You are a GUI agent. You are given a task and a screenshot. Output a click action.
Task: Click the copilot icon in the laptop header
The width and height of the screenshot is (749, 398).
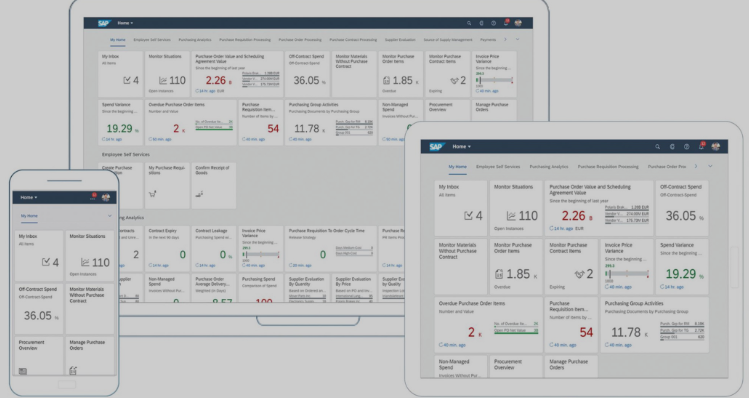(x=482, y=23)
